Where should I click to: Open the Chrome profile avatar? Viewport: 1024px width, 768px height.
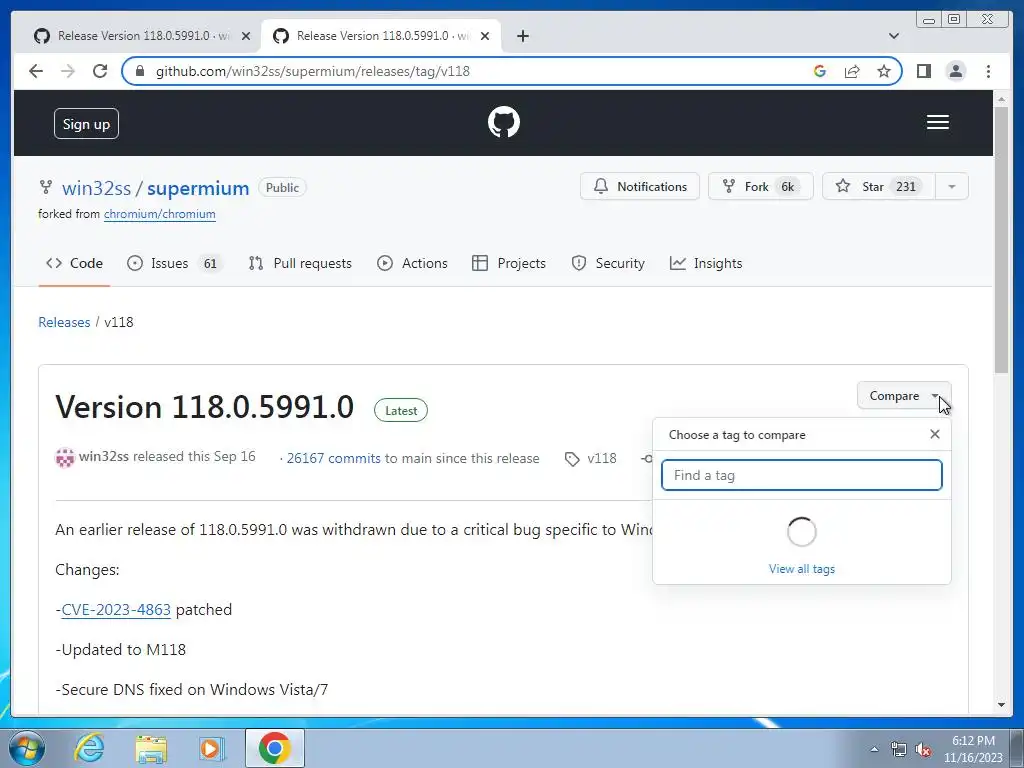[x=955, y=71]
